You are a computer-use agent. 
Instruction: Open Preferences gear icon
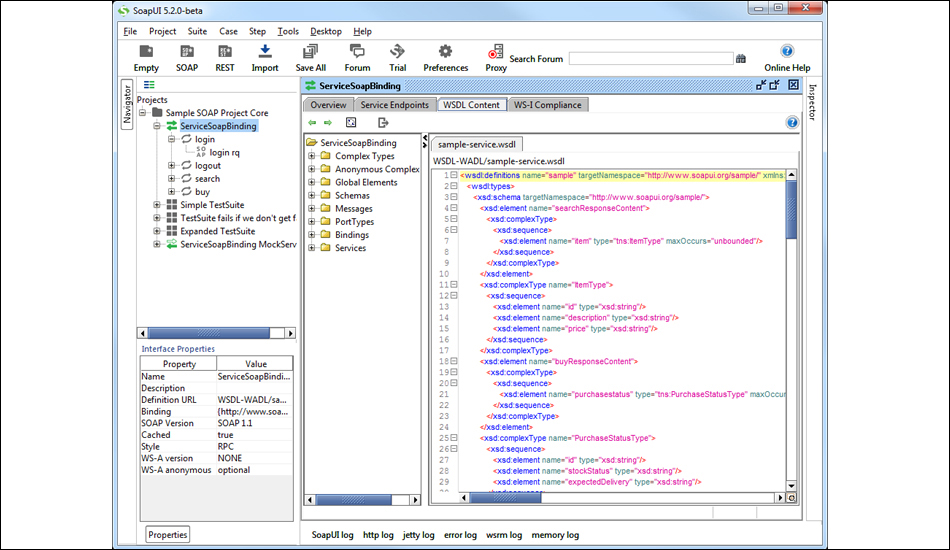click(445, 51)
